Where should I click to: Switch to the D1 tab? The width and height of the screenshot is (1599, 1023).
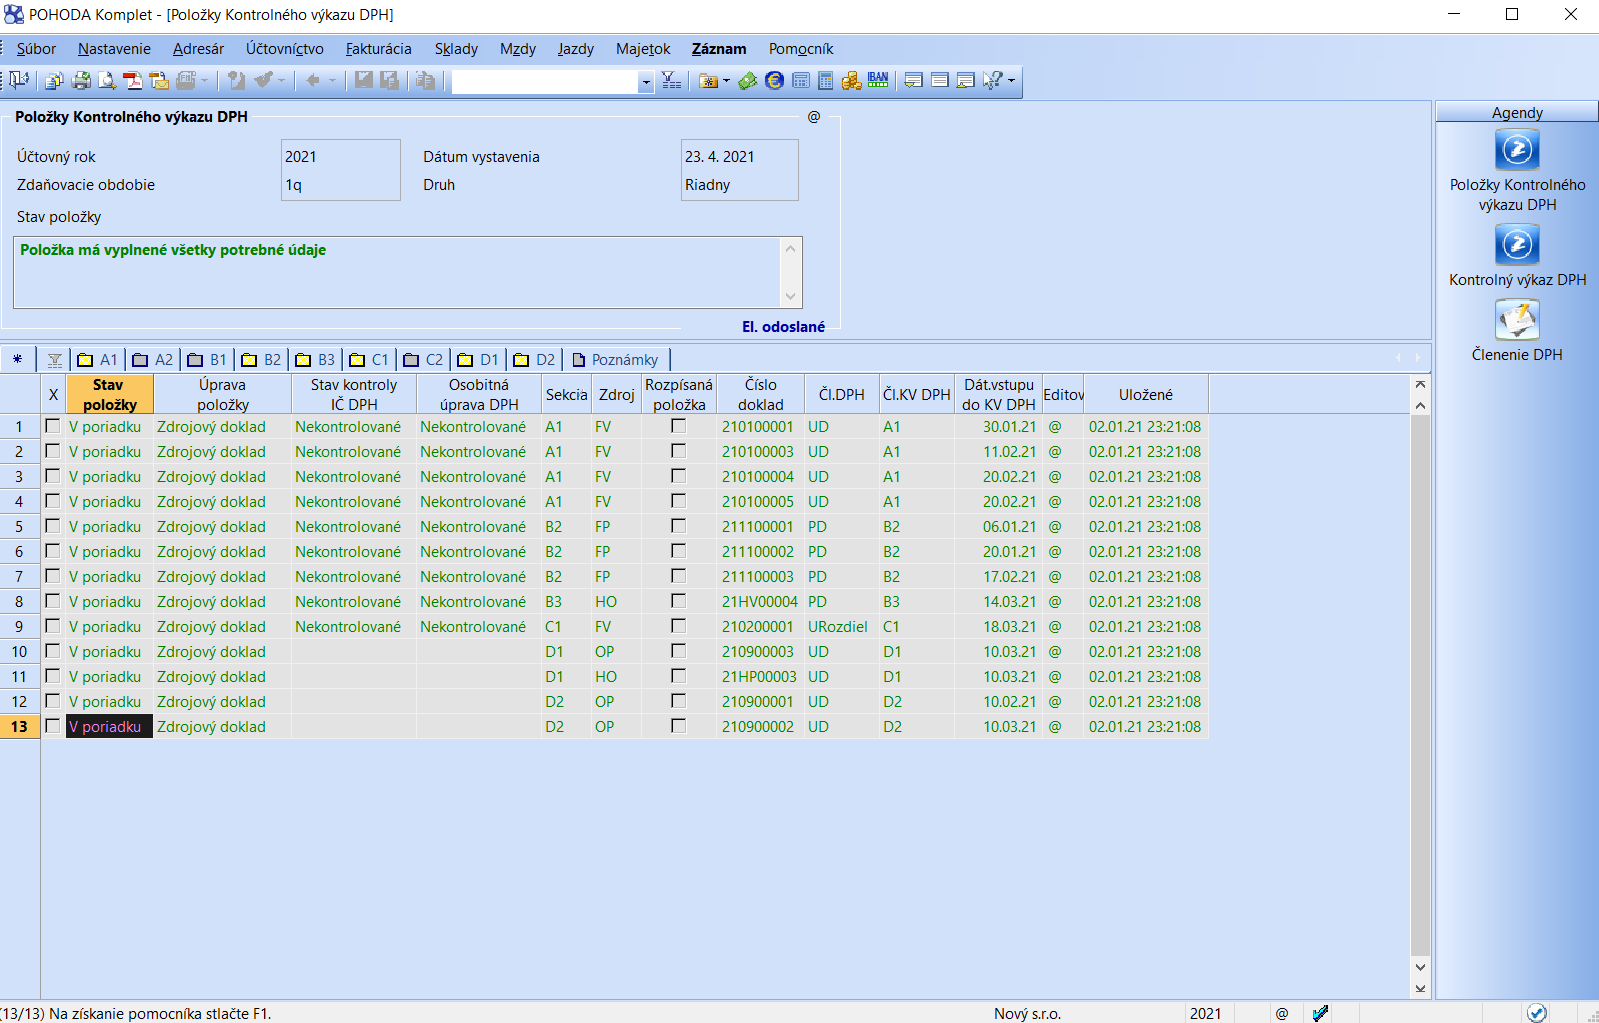[477, 359]
